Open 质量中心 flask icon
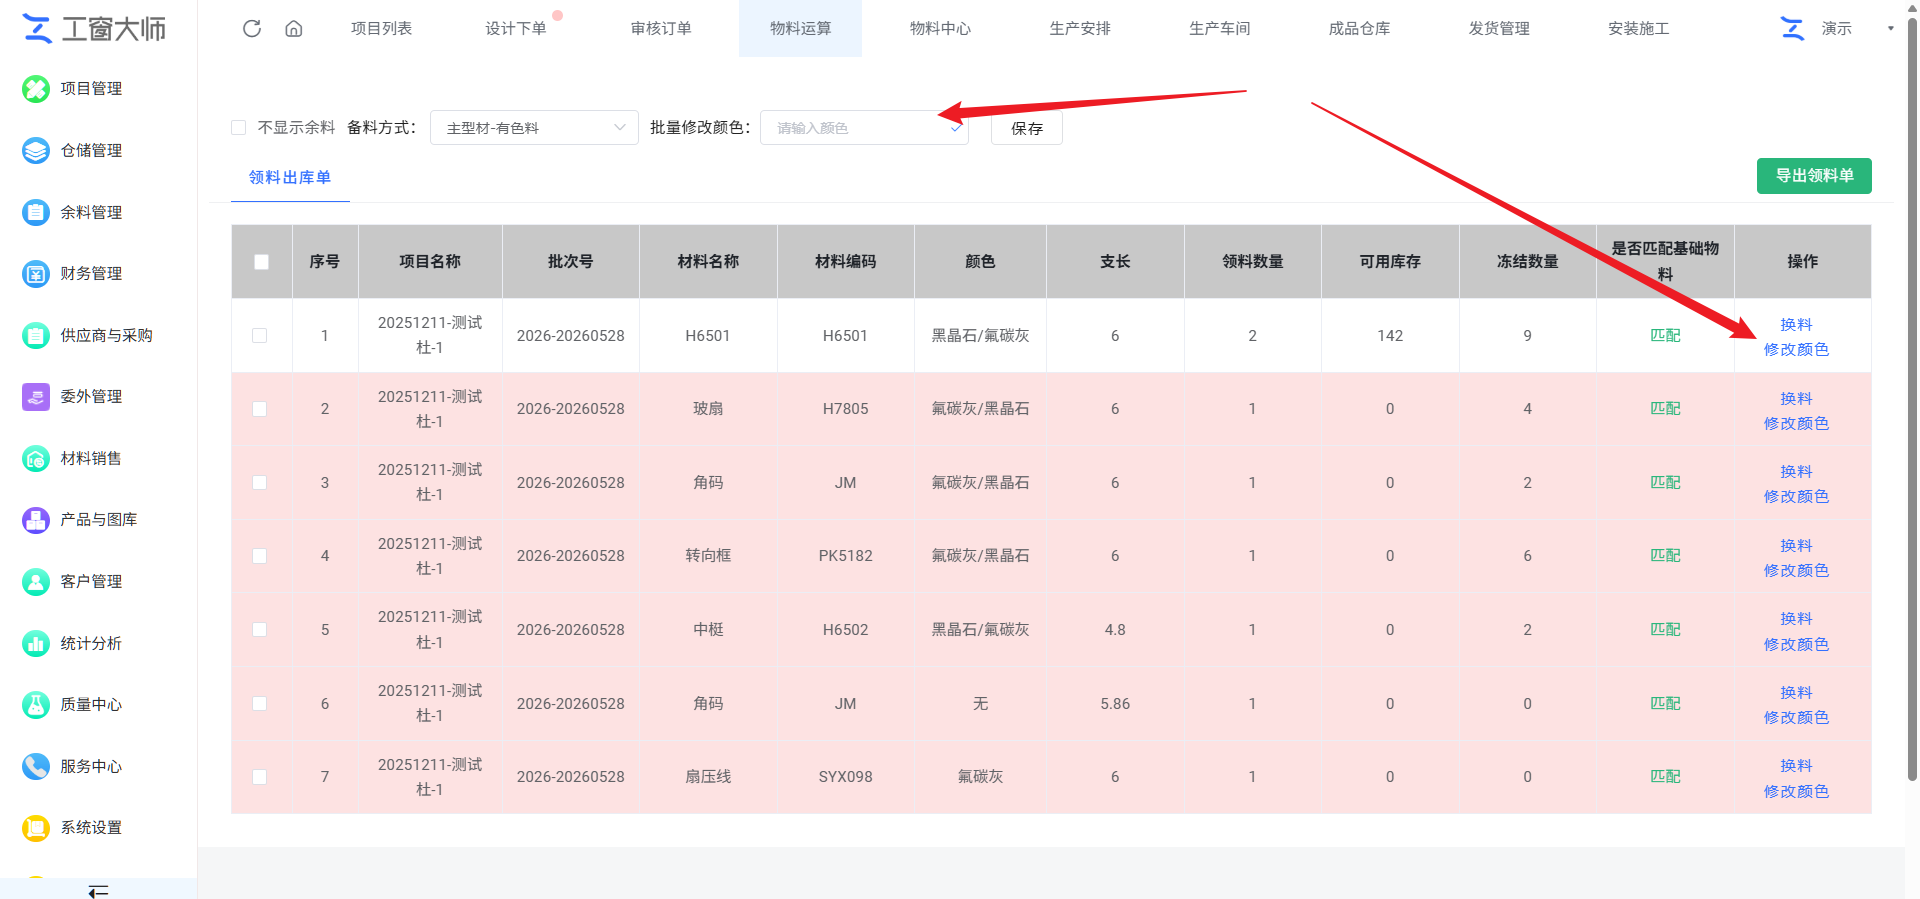 coord(36,705)
